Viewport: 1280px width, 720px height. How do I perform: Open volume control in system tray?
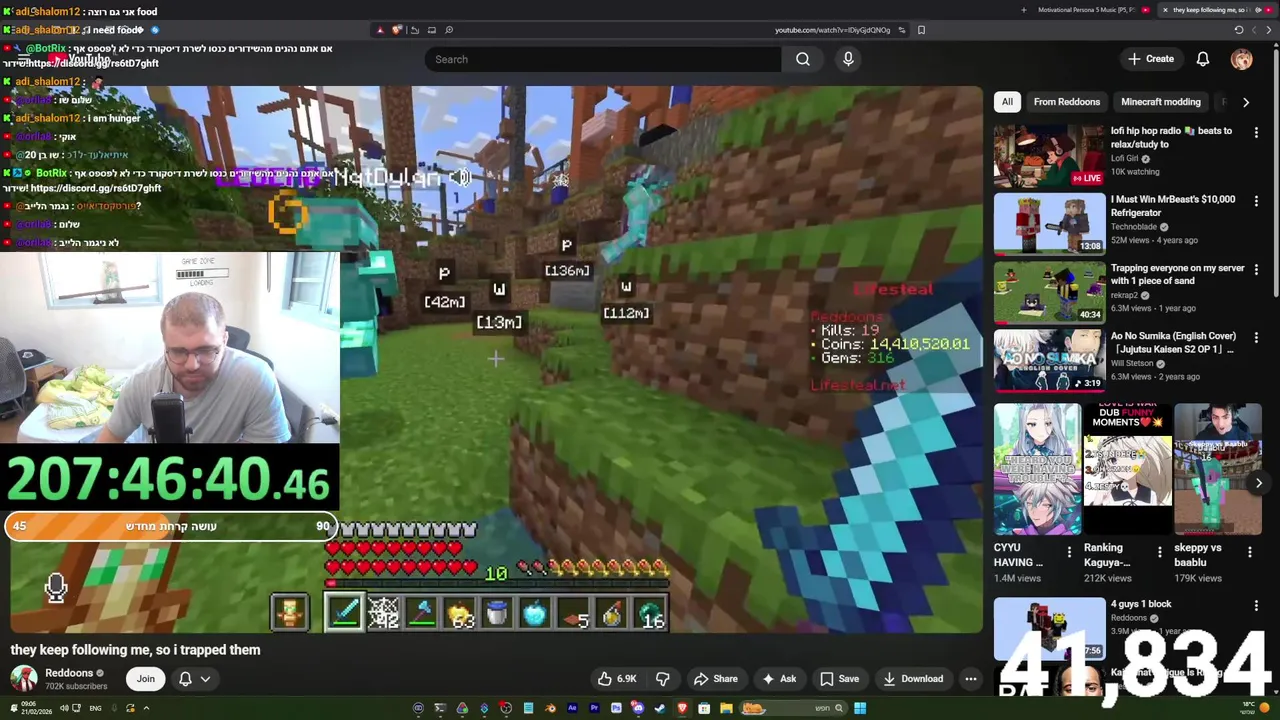pos(63,708)
